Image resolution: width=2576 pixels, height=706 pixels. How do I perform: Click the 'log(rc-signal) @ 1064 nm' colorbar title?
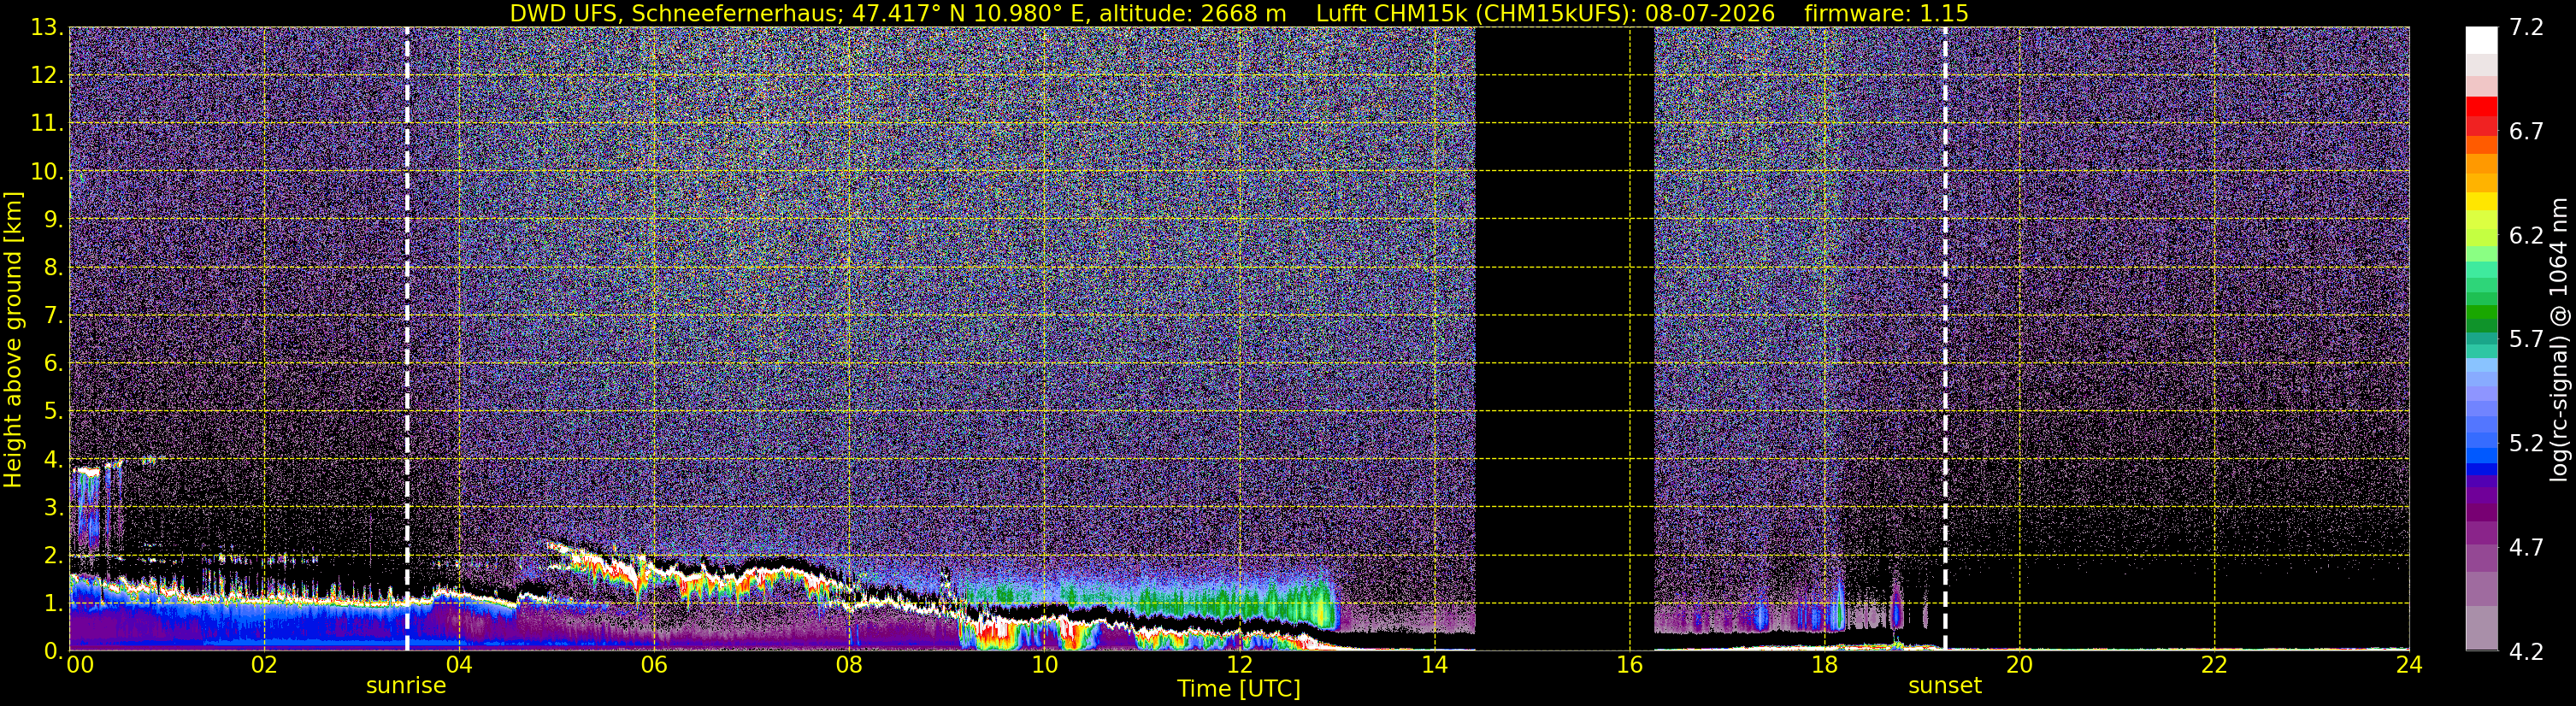2558,340
